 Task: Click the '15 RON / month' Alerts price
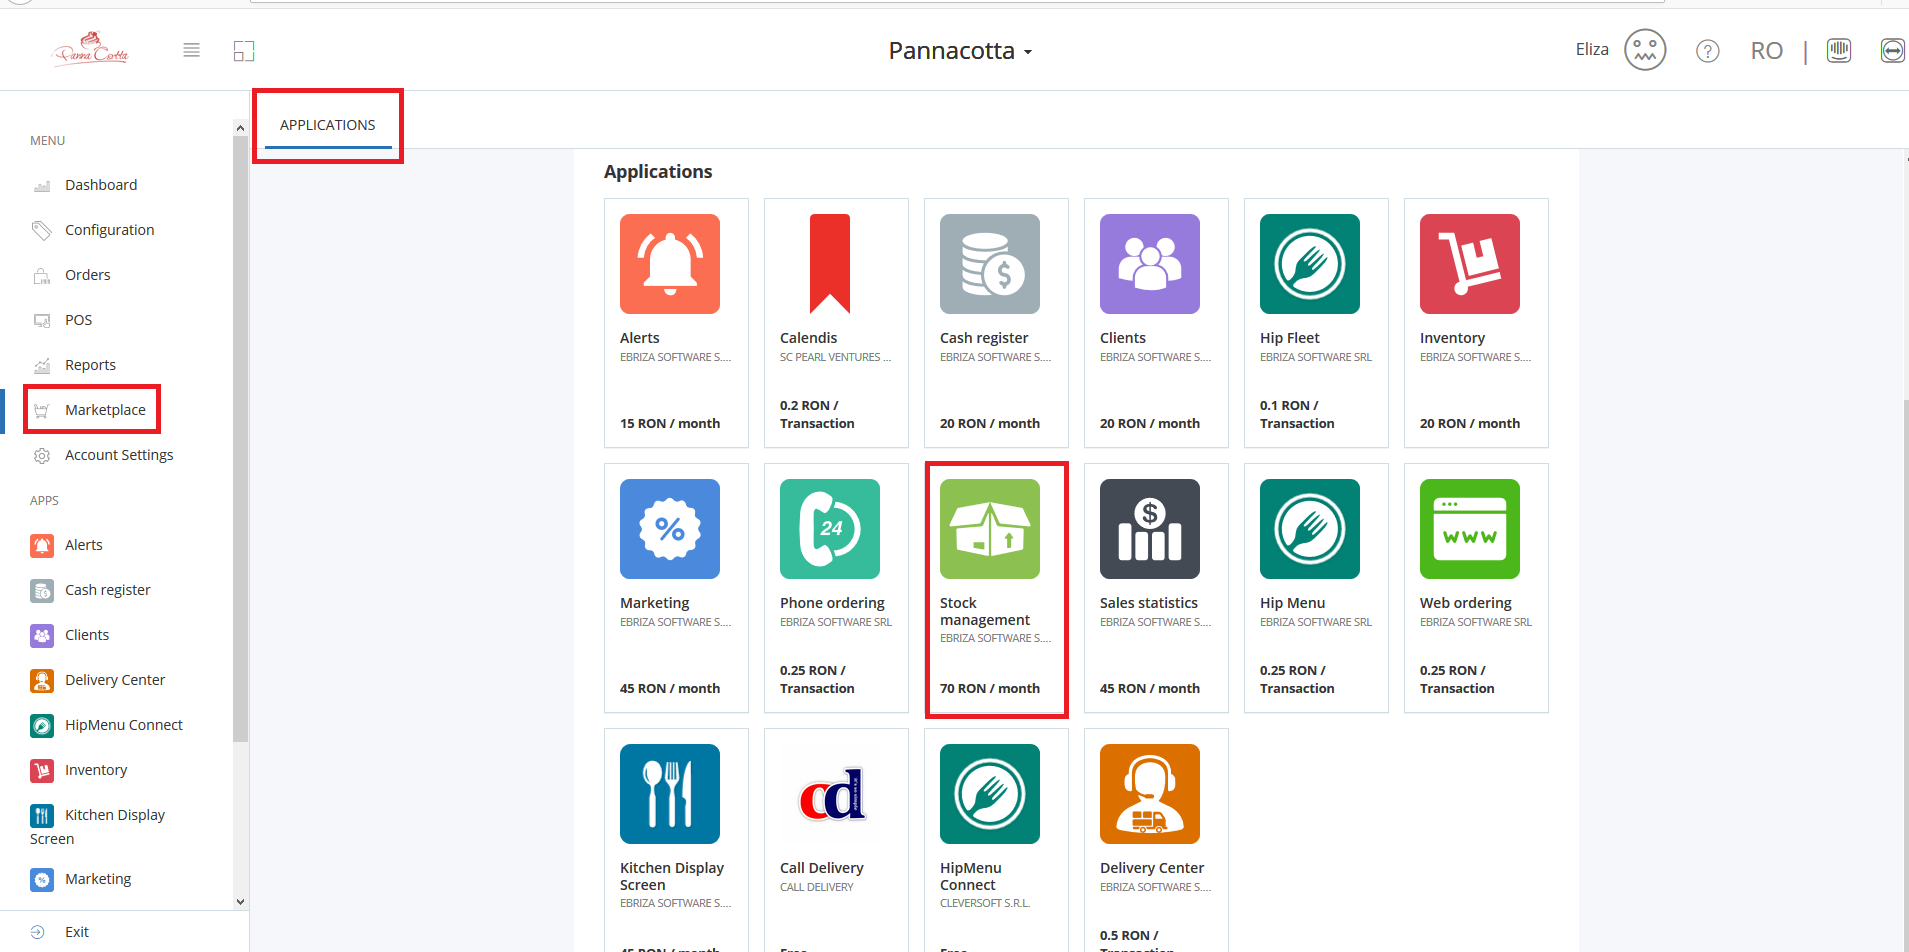[670, 424]
